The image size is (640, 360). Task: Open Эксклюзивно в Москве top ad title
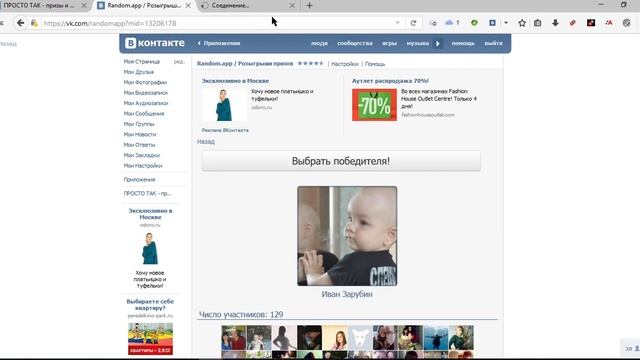pos(235,81)
